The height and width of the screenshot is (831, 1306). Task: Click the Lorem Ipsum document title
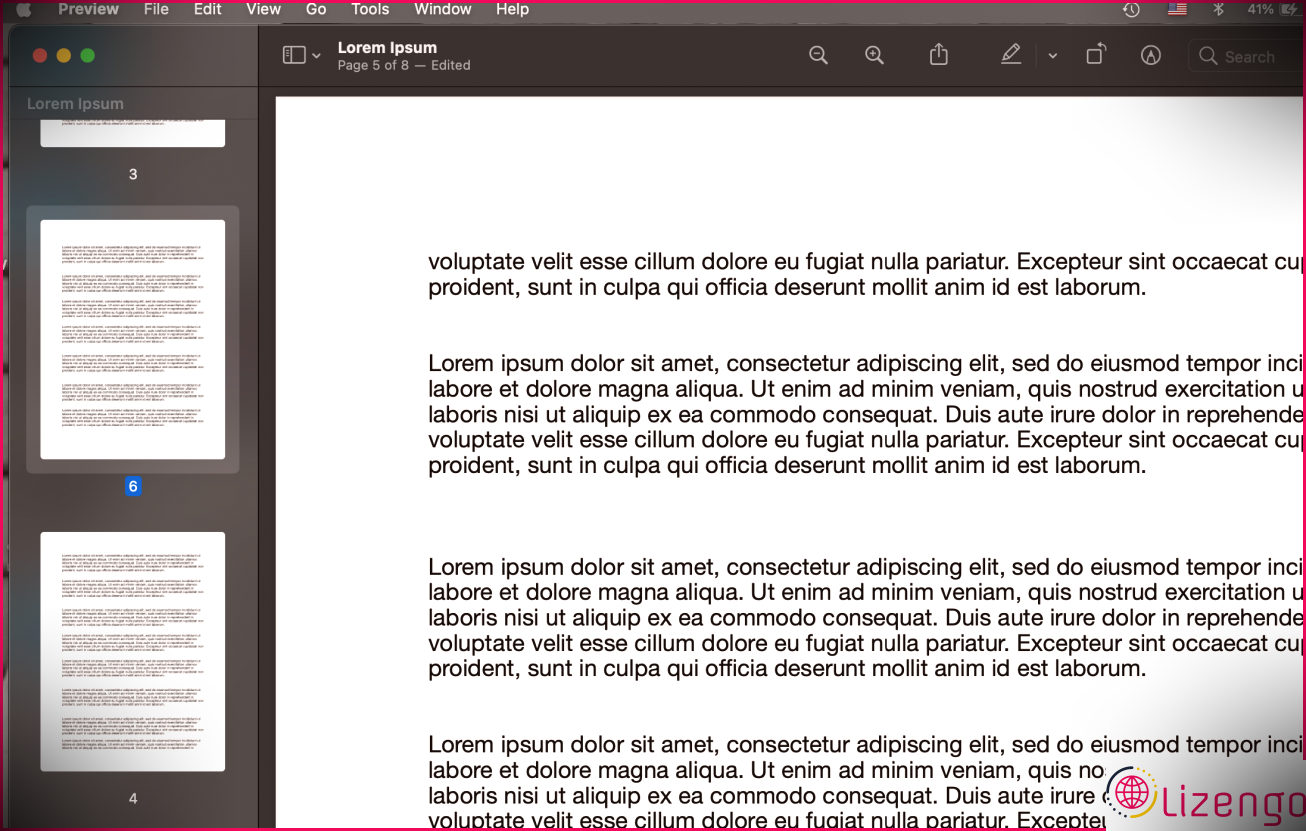pos(387,47)
